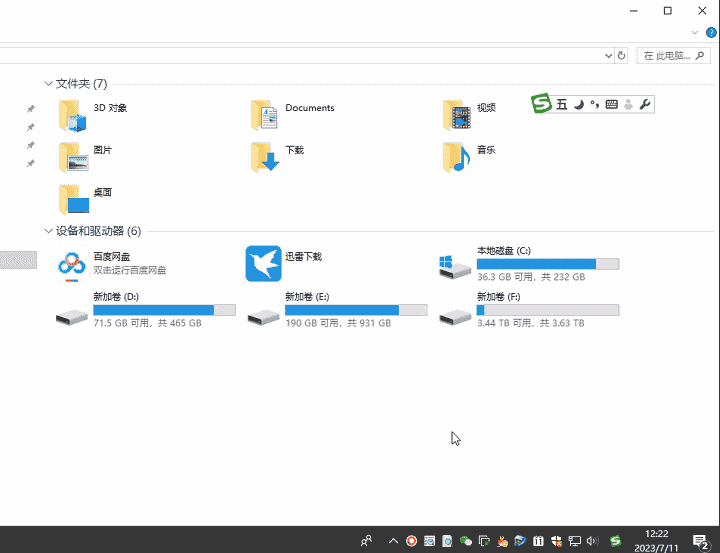Launch the 百度网盘 cloud icon

72,265
